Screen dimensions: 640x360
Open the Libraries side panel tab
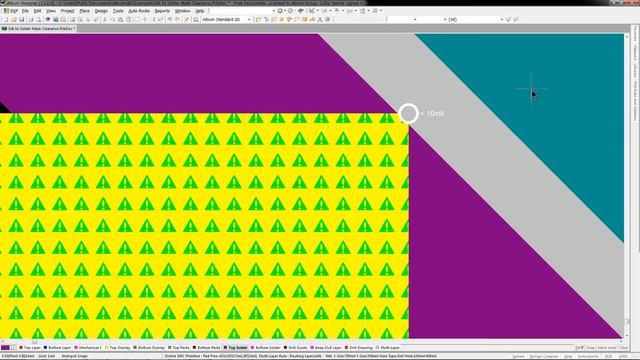click(635, 71)
